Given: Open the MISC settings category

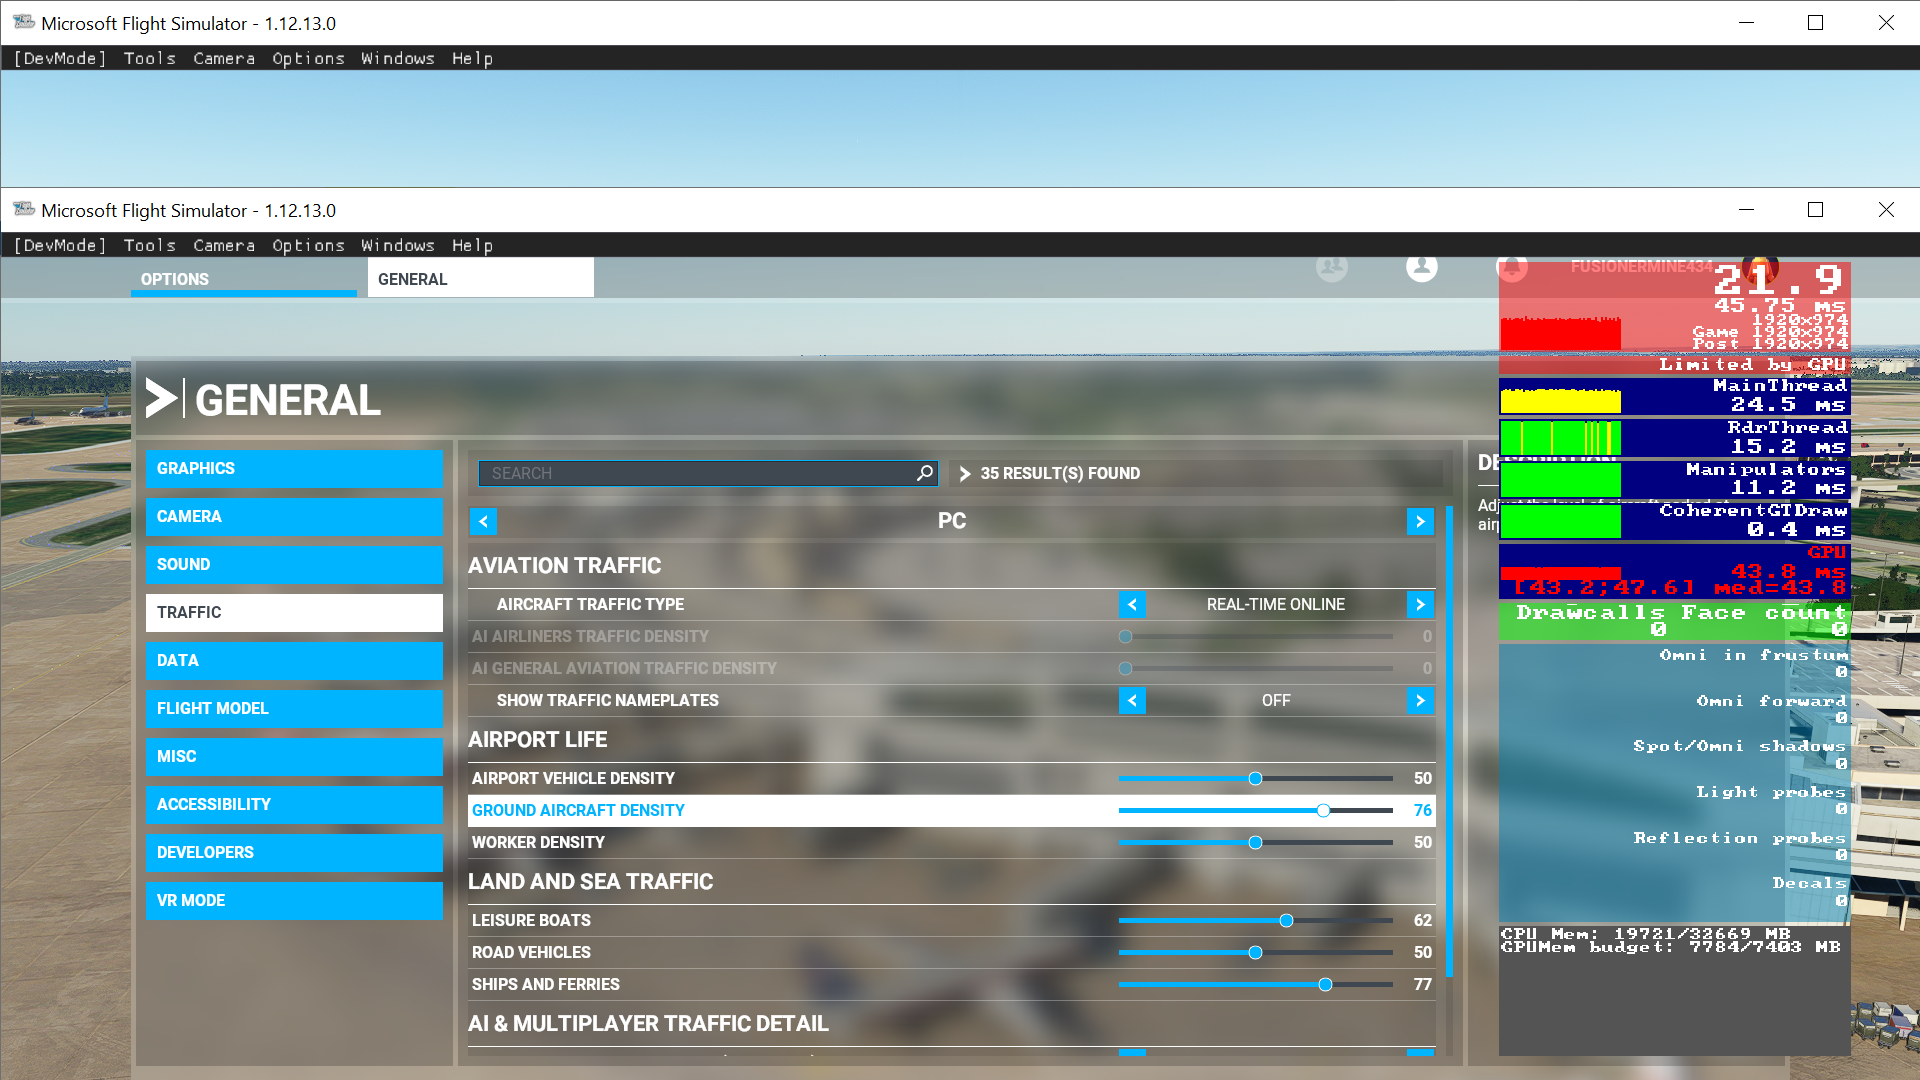Looking at the screenshot, I should [294, 757].
